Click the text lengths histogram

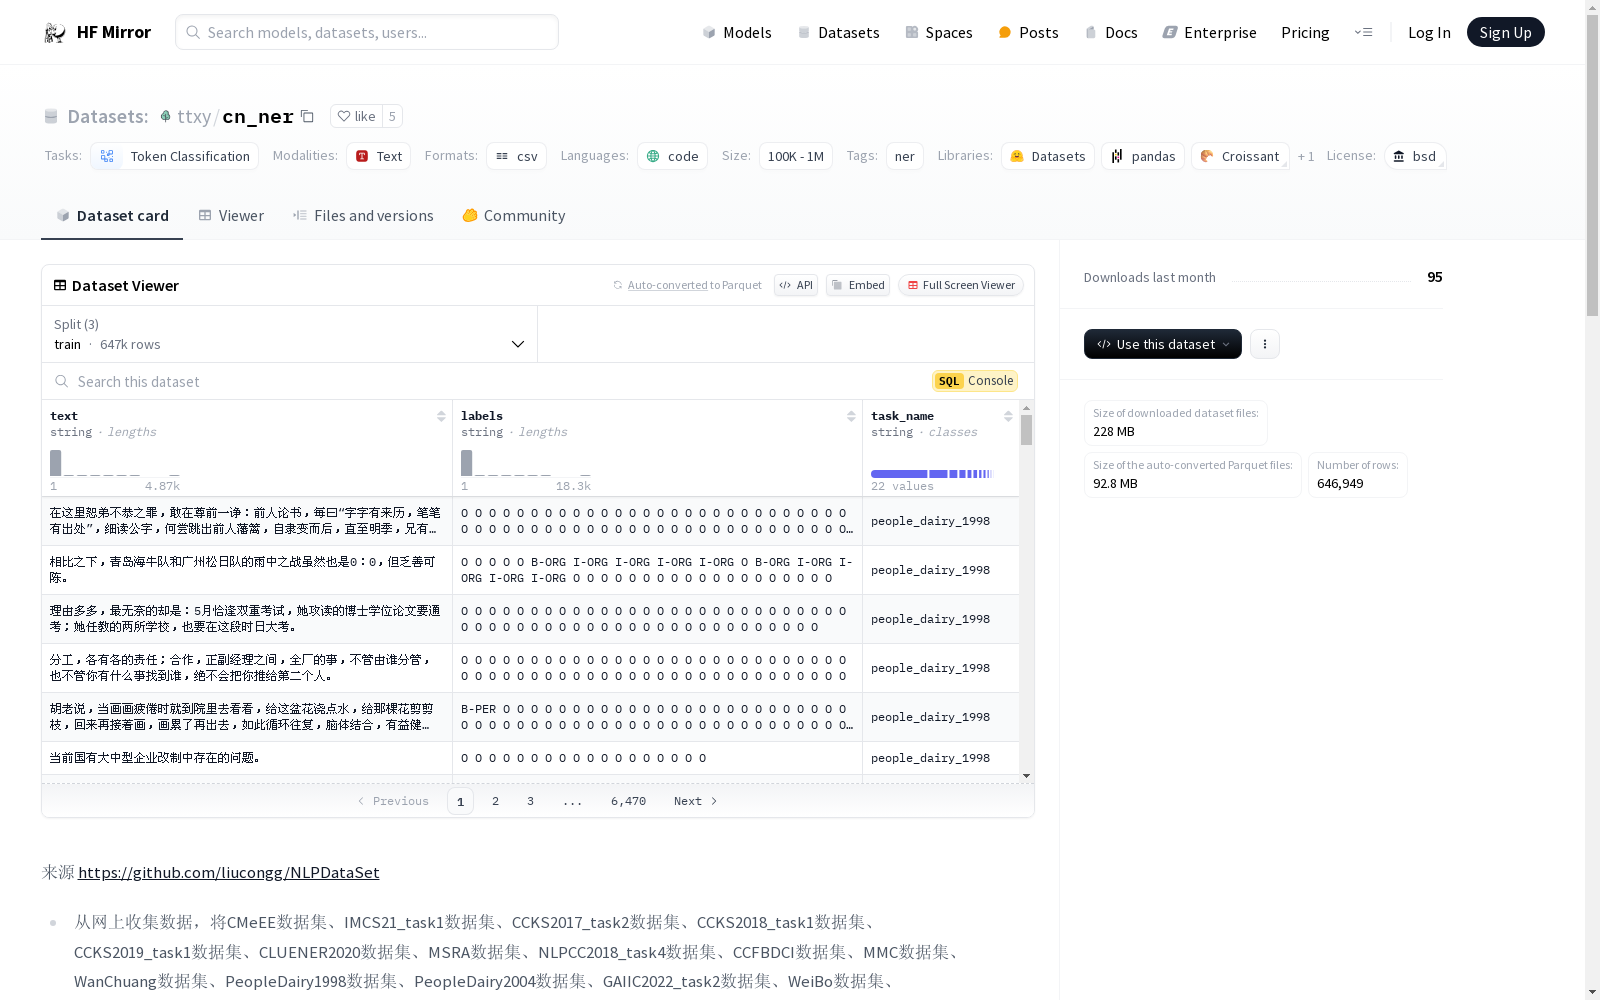(115, 463)
